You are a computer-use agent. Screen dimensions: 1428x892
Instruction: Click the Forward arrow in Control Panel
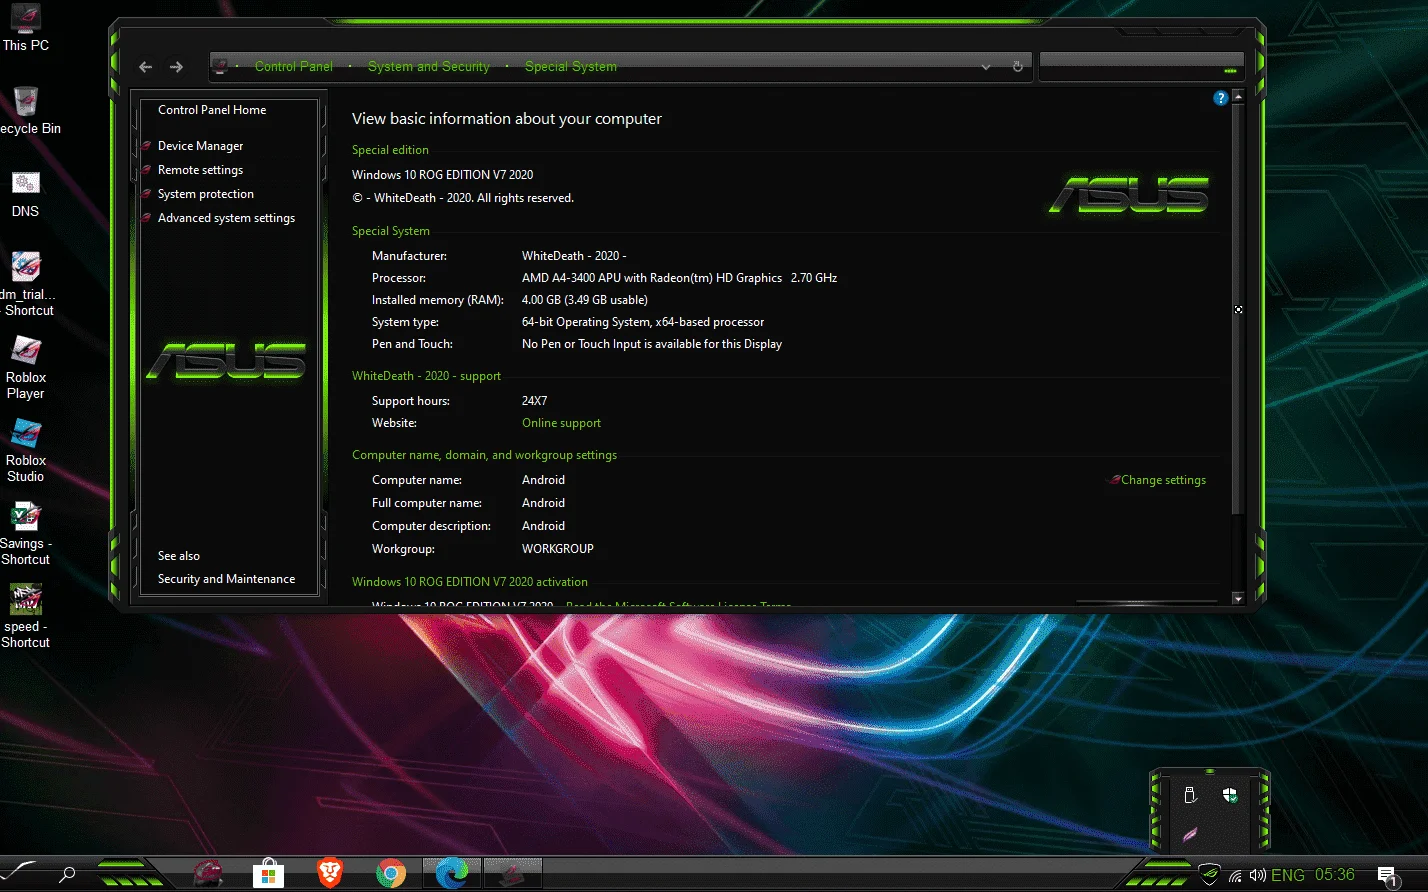coord(176,67)
